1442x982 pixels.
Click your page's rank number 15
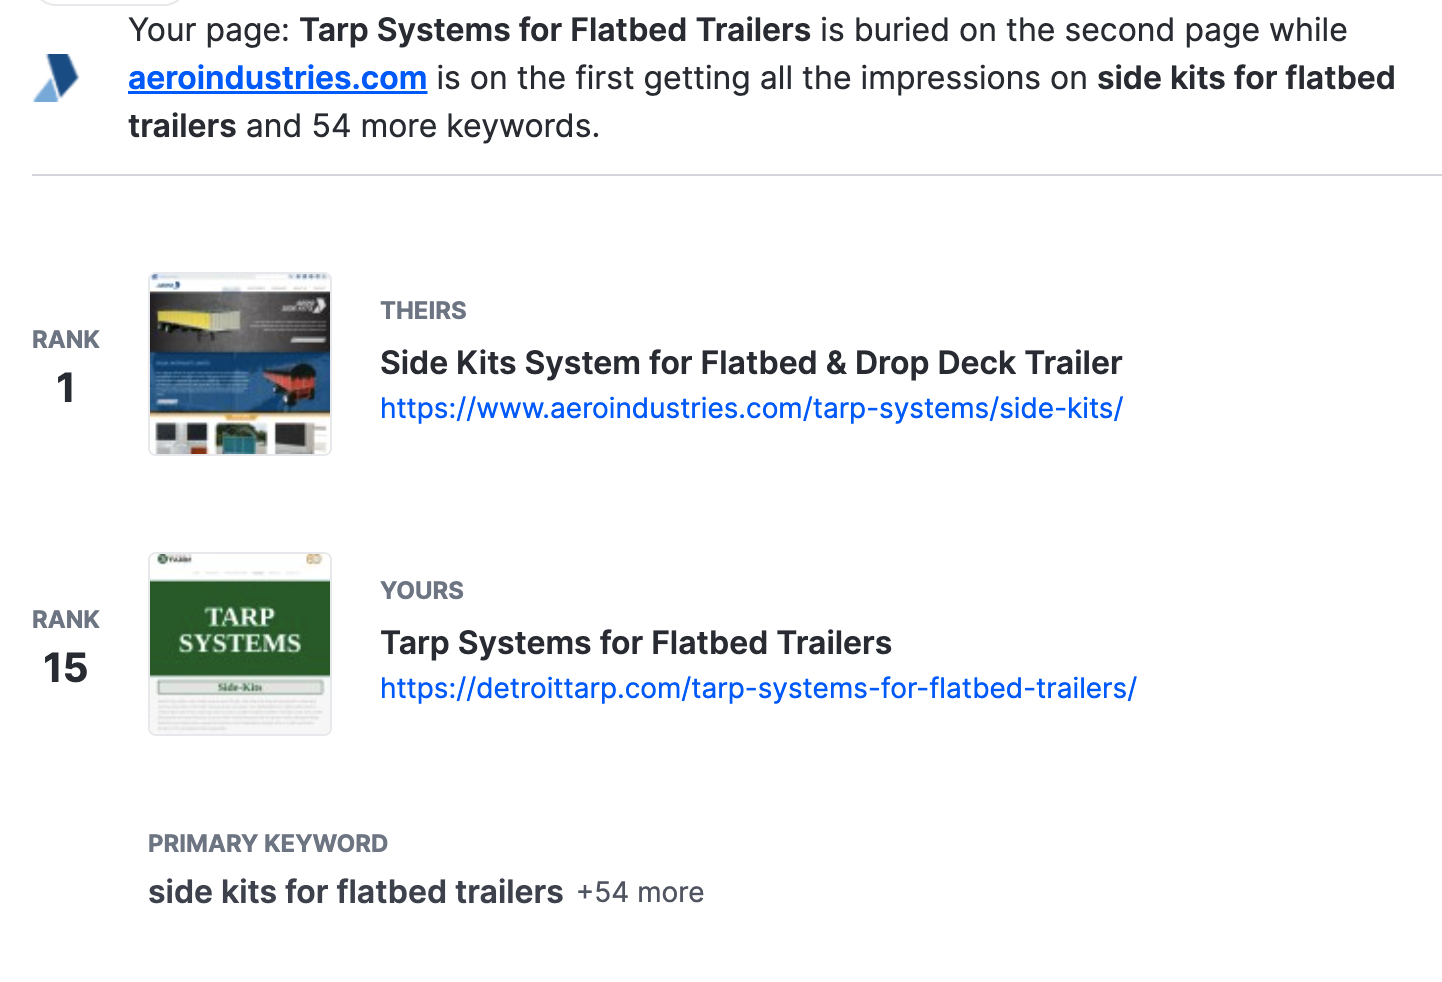click(x=66, y=668)
